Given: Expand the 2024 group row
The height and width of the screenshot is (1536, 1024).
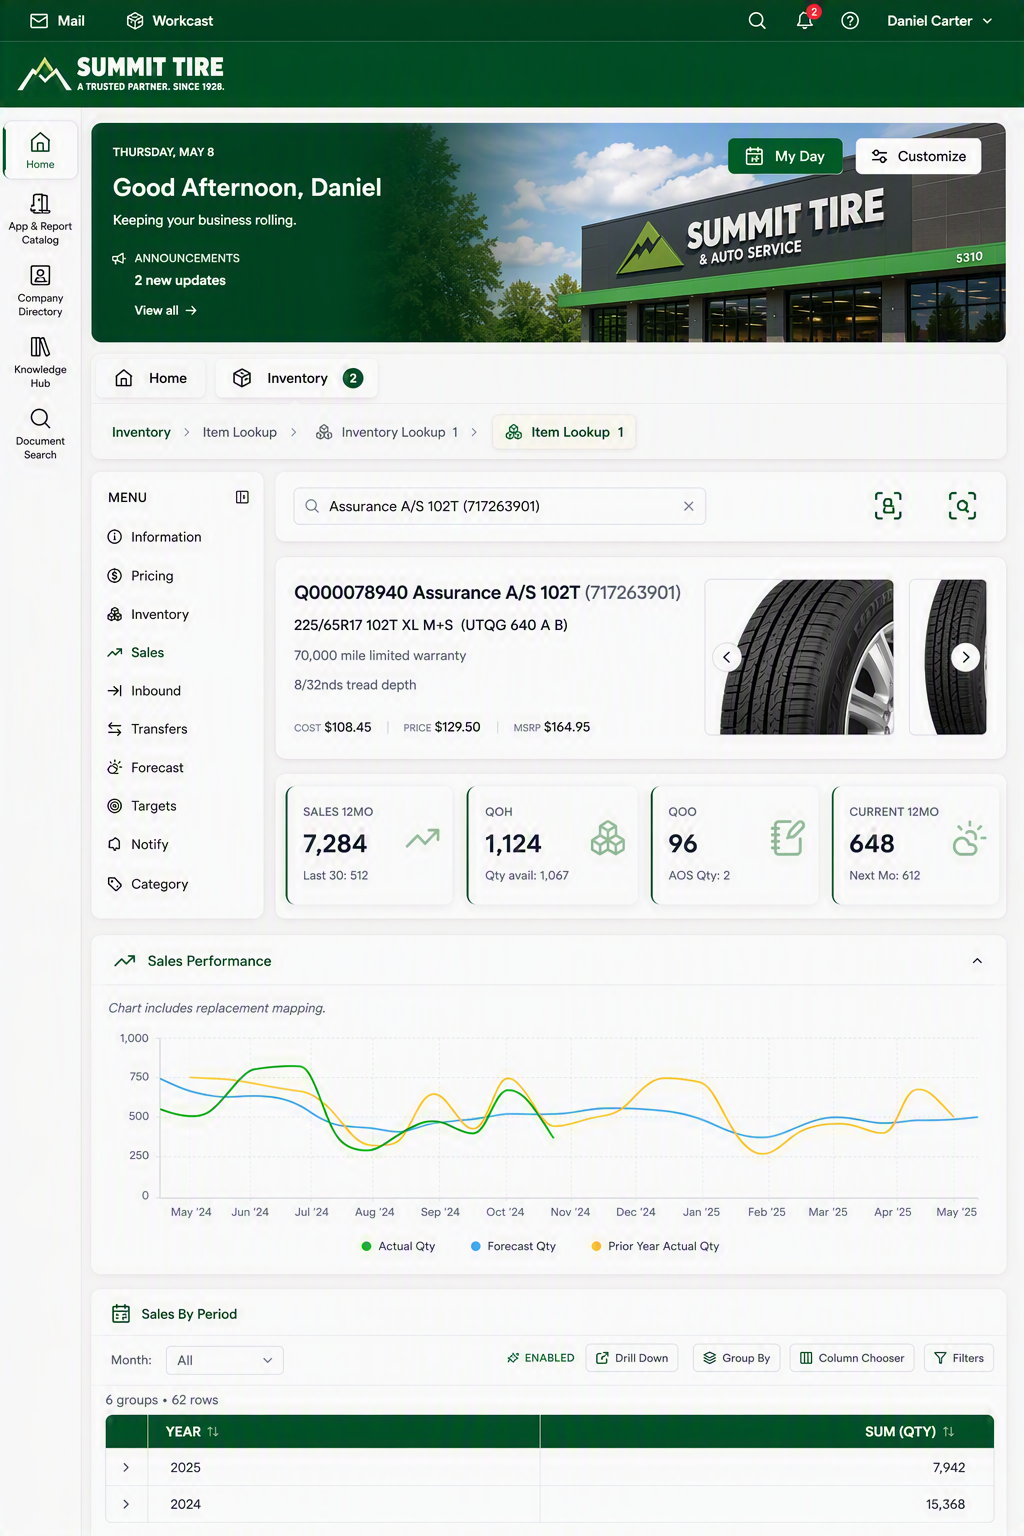Looking at the screenshot, I should point(126,1504).
